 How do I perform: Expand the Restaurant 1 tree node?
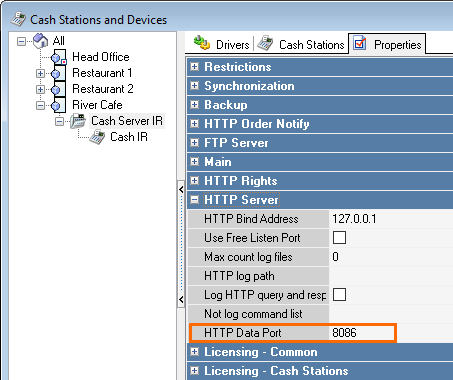40,73
